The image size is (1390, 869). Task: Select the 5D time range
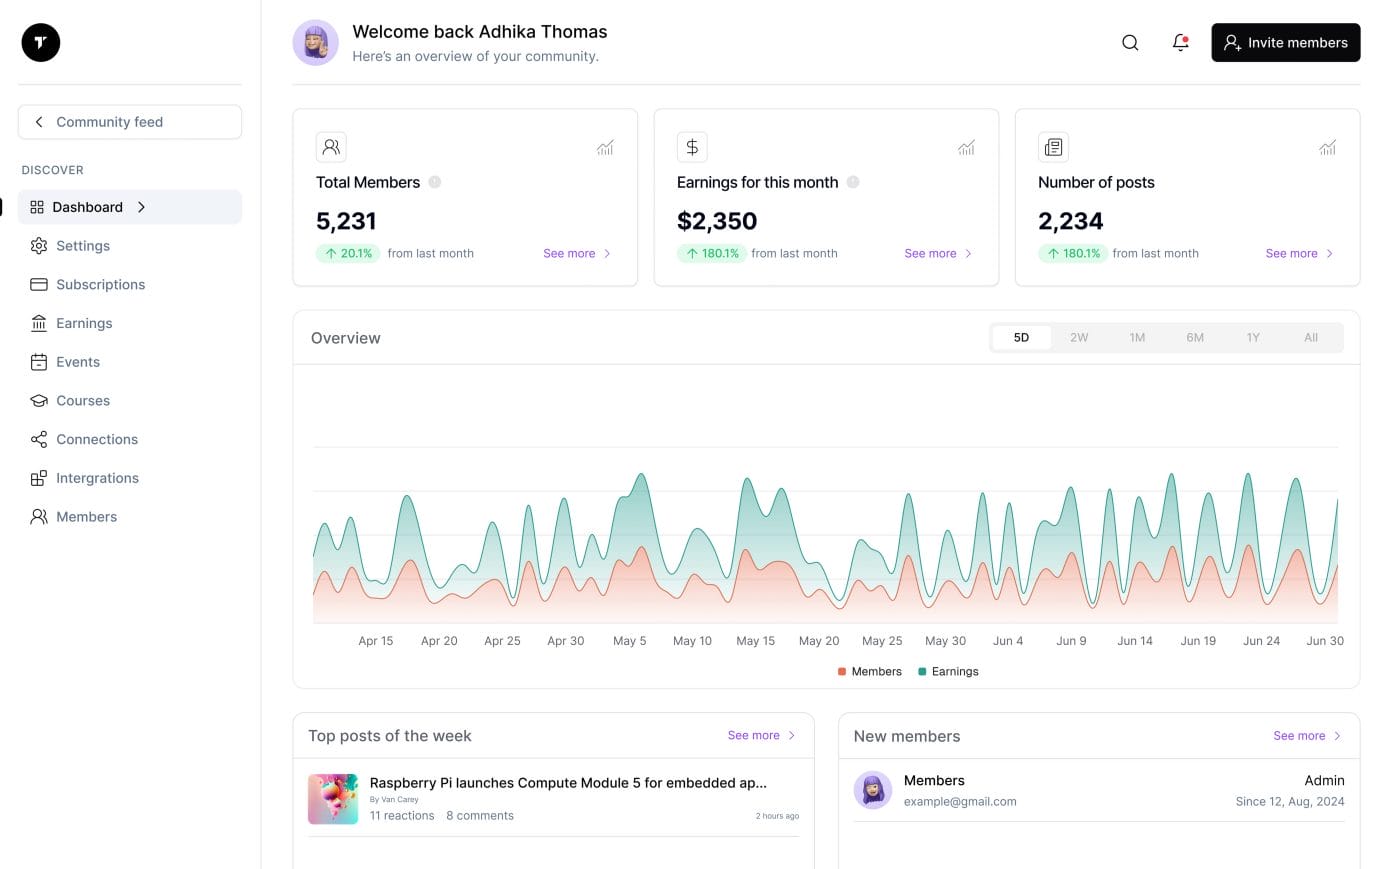pyautogui.click(x=1021, y=338)
